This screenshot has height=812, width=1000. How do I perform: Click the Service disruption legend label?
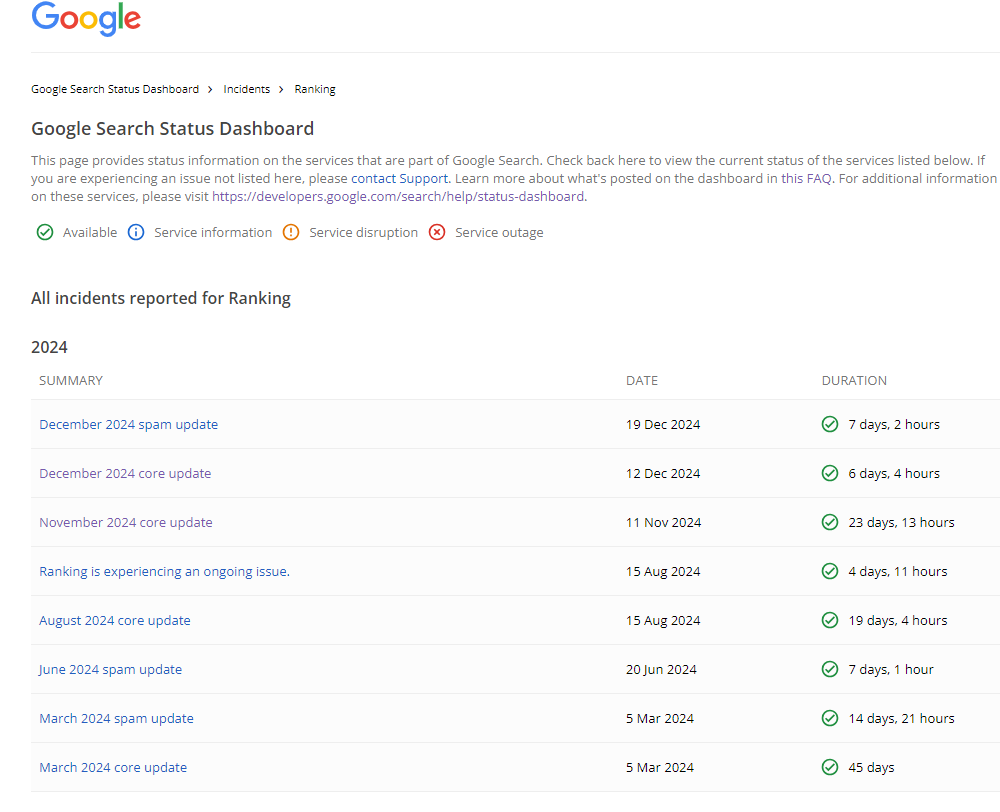(364, 232)
